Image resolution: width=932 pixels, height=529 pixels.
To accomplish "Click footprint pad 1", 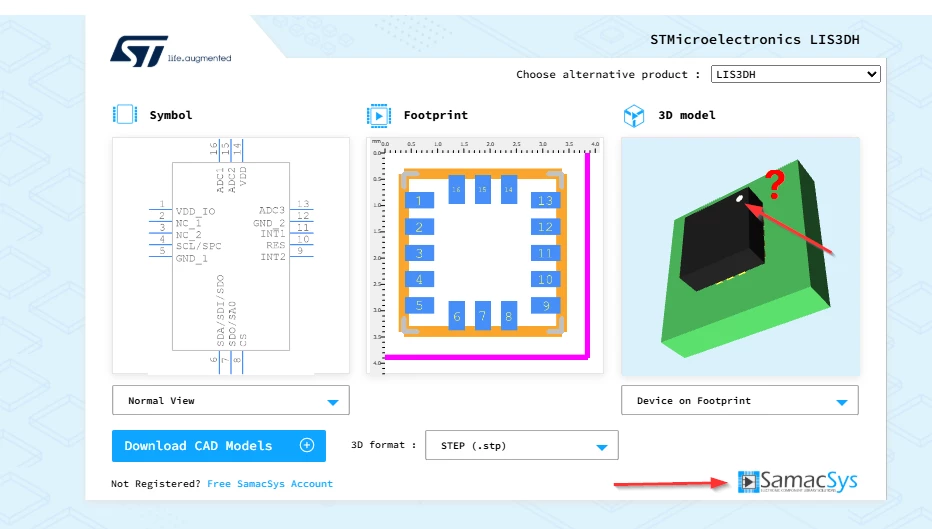I will pos(419,200).
